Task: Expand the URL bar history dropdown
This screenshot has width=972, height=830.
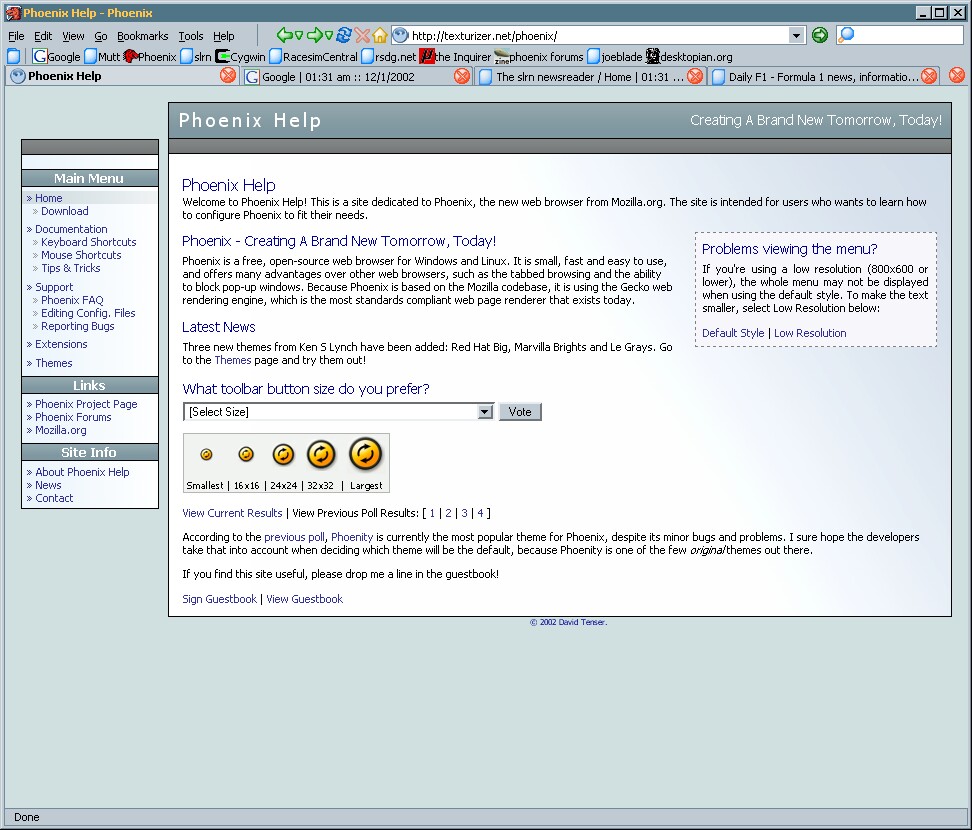Action: tap(797, 35)
